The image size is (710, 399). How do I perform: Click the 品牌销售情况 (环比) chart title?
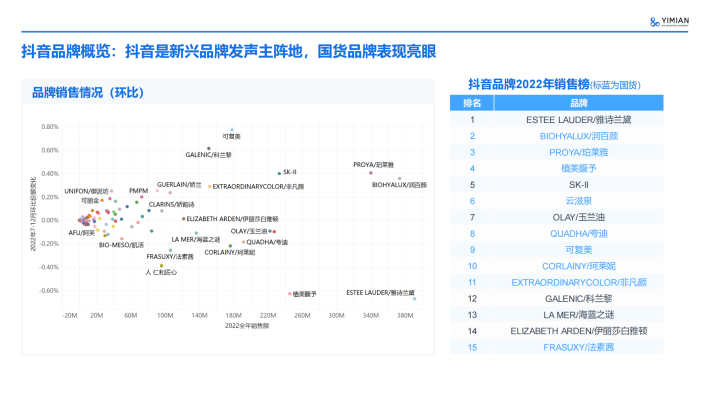point(88,93)
